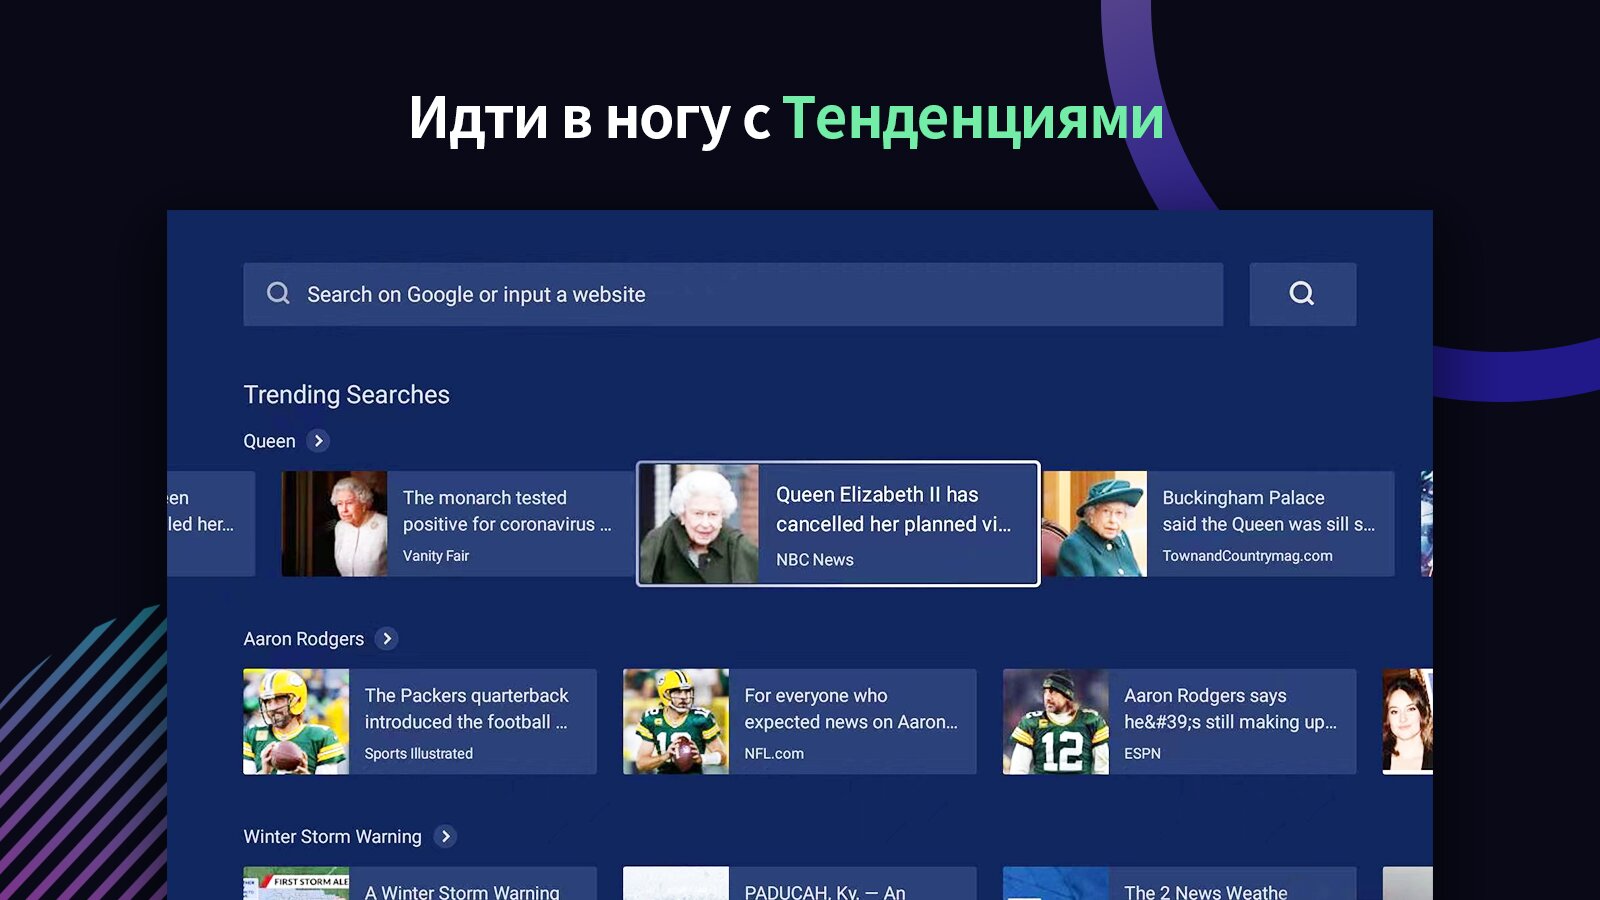Image resolution: width=1600 pixels, height=900 pixels.
Task: Click the Queen photo in Vanity Fair card
Action: tap(335, 524)
